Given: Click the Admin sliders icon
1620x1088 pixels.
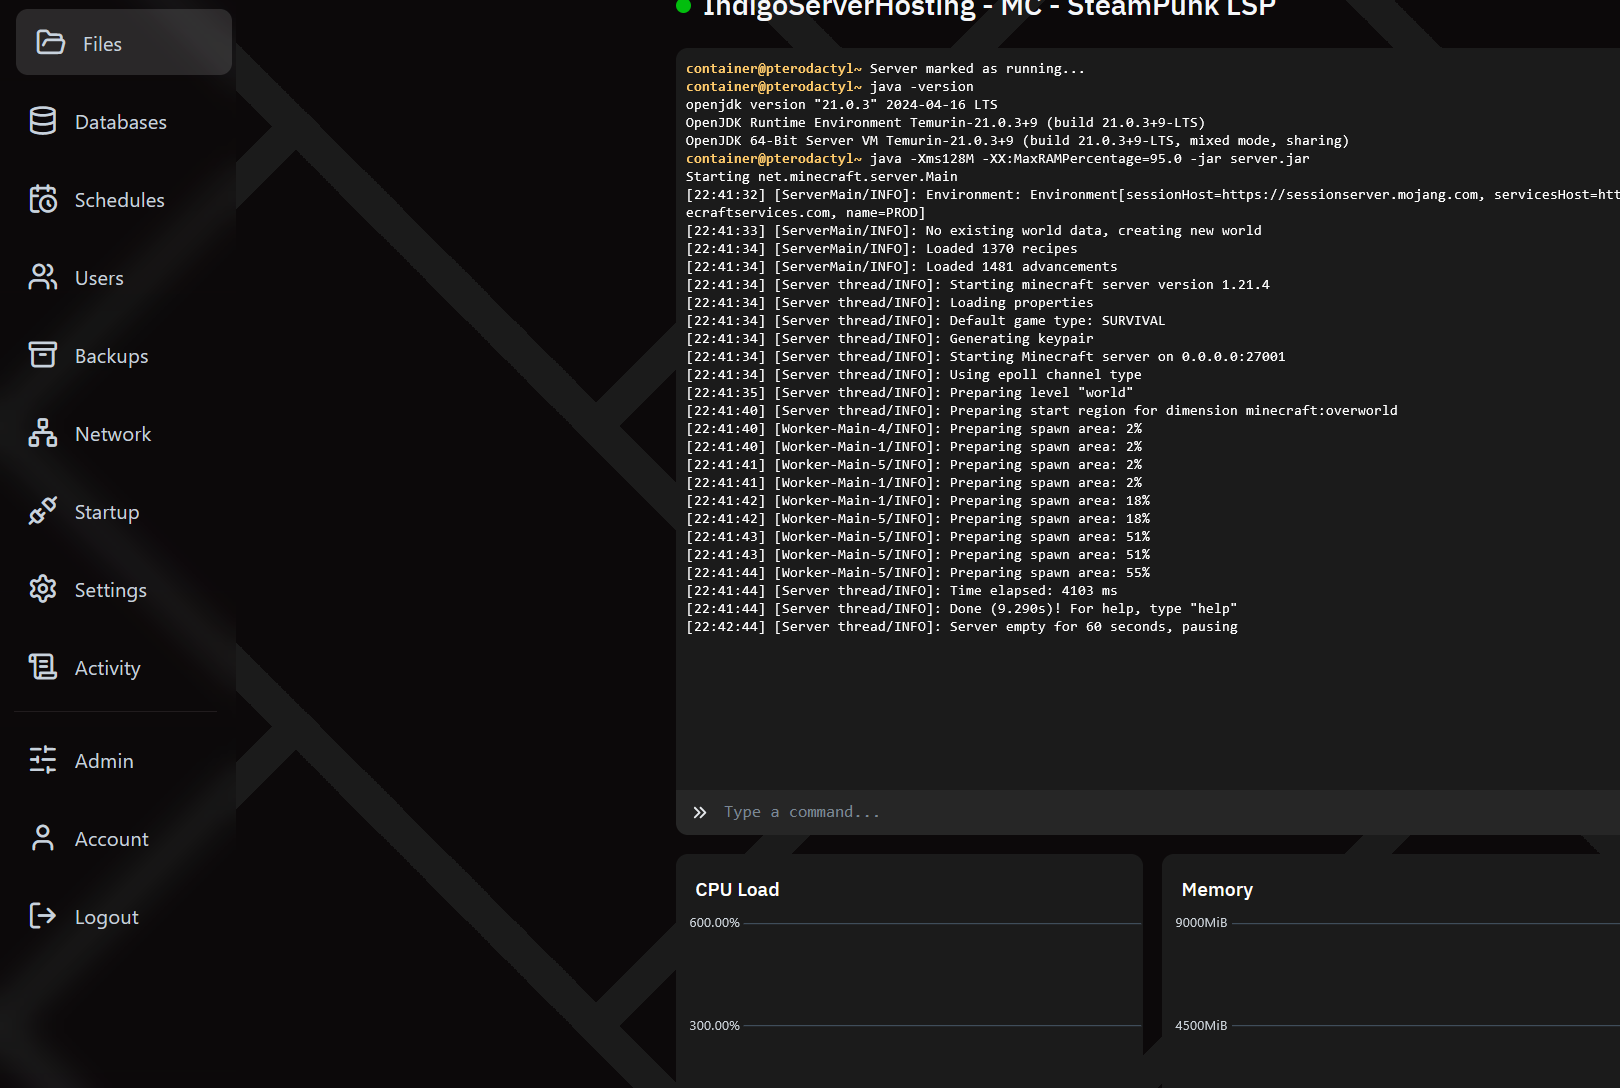Looking at the screenshot, I should tap(43, 760).
